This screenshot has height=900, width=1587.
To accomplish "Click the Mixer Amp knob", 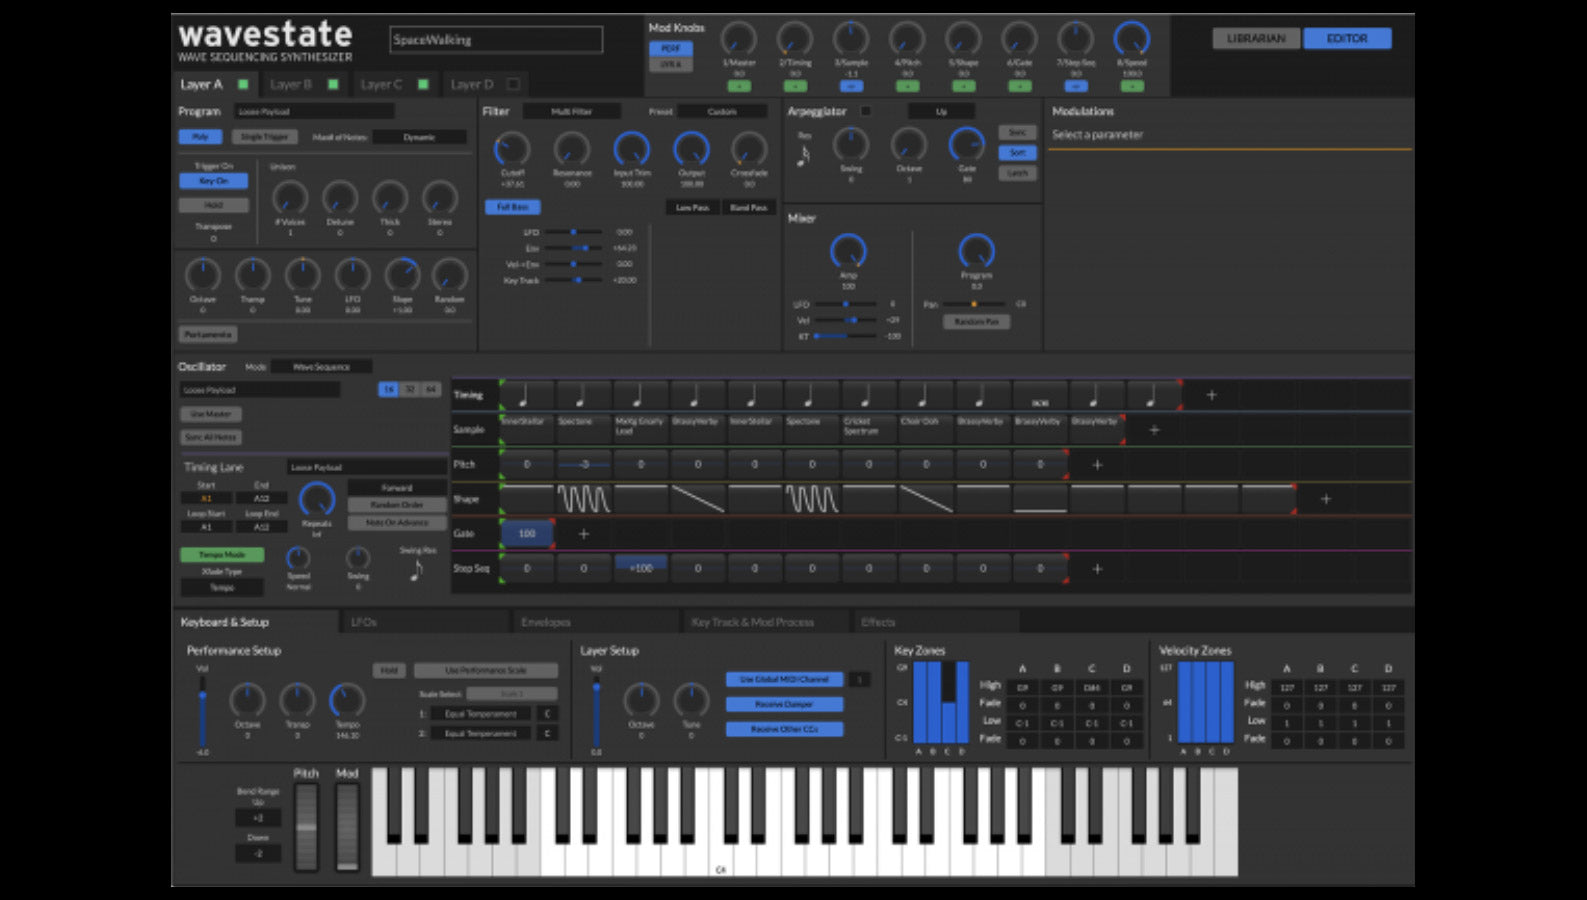I will [848, 251].
